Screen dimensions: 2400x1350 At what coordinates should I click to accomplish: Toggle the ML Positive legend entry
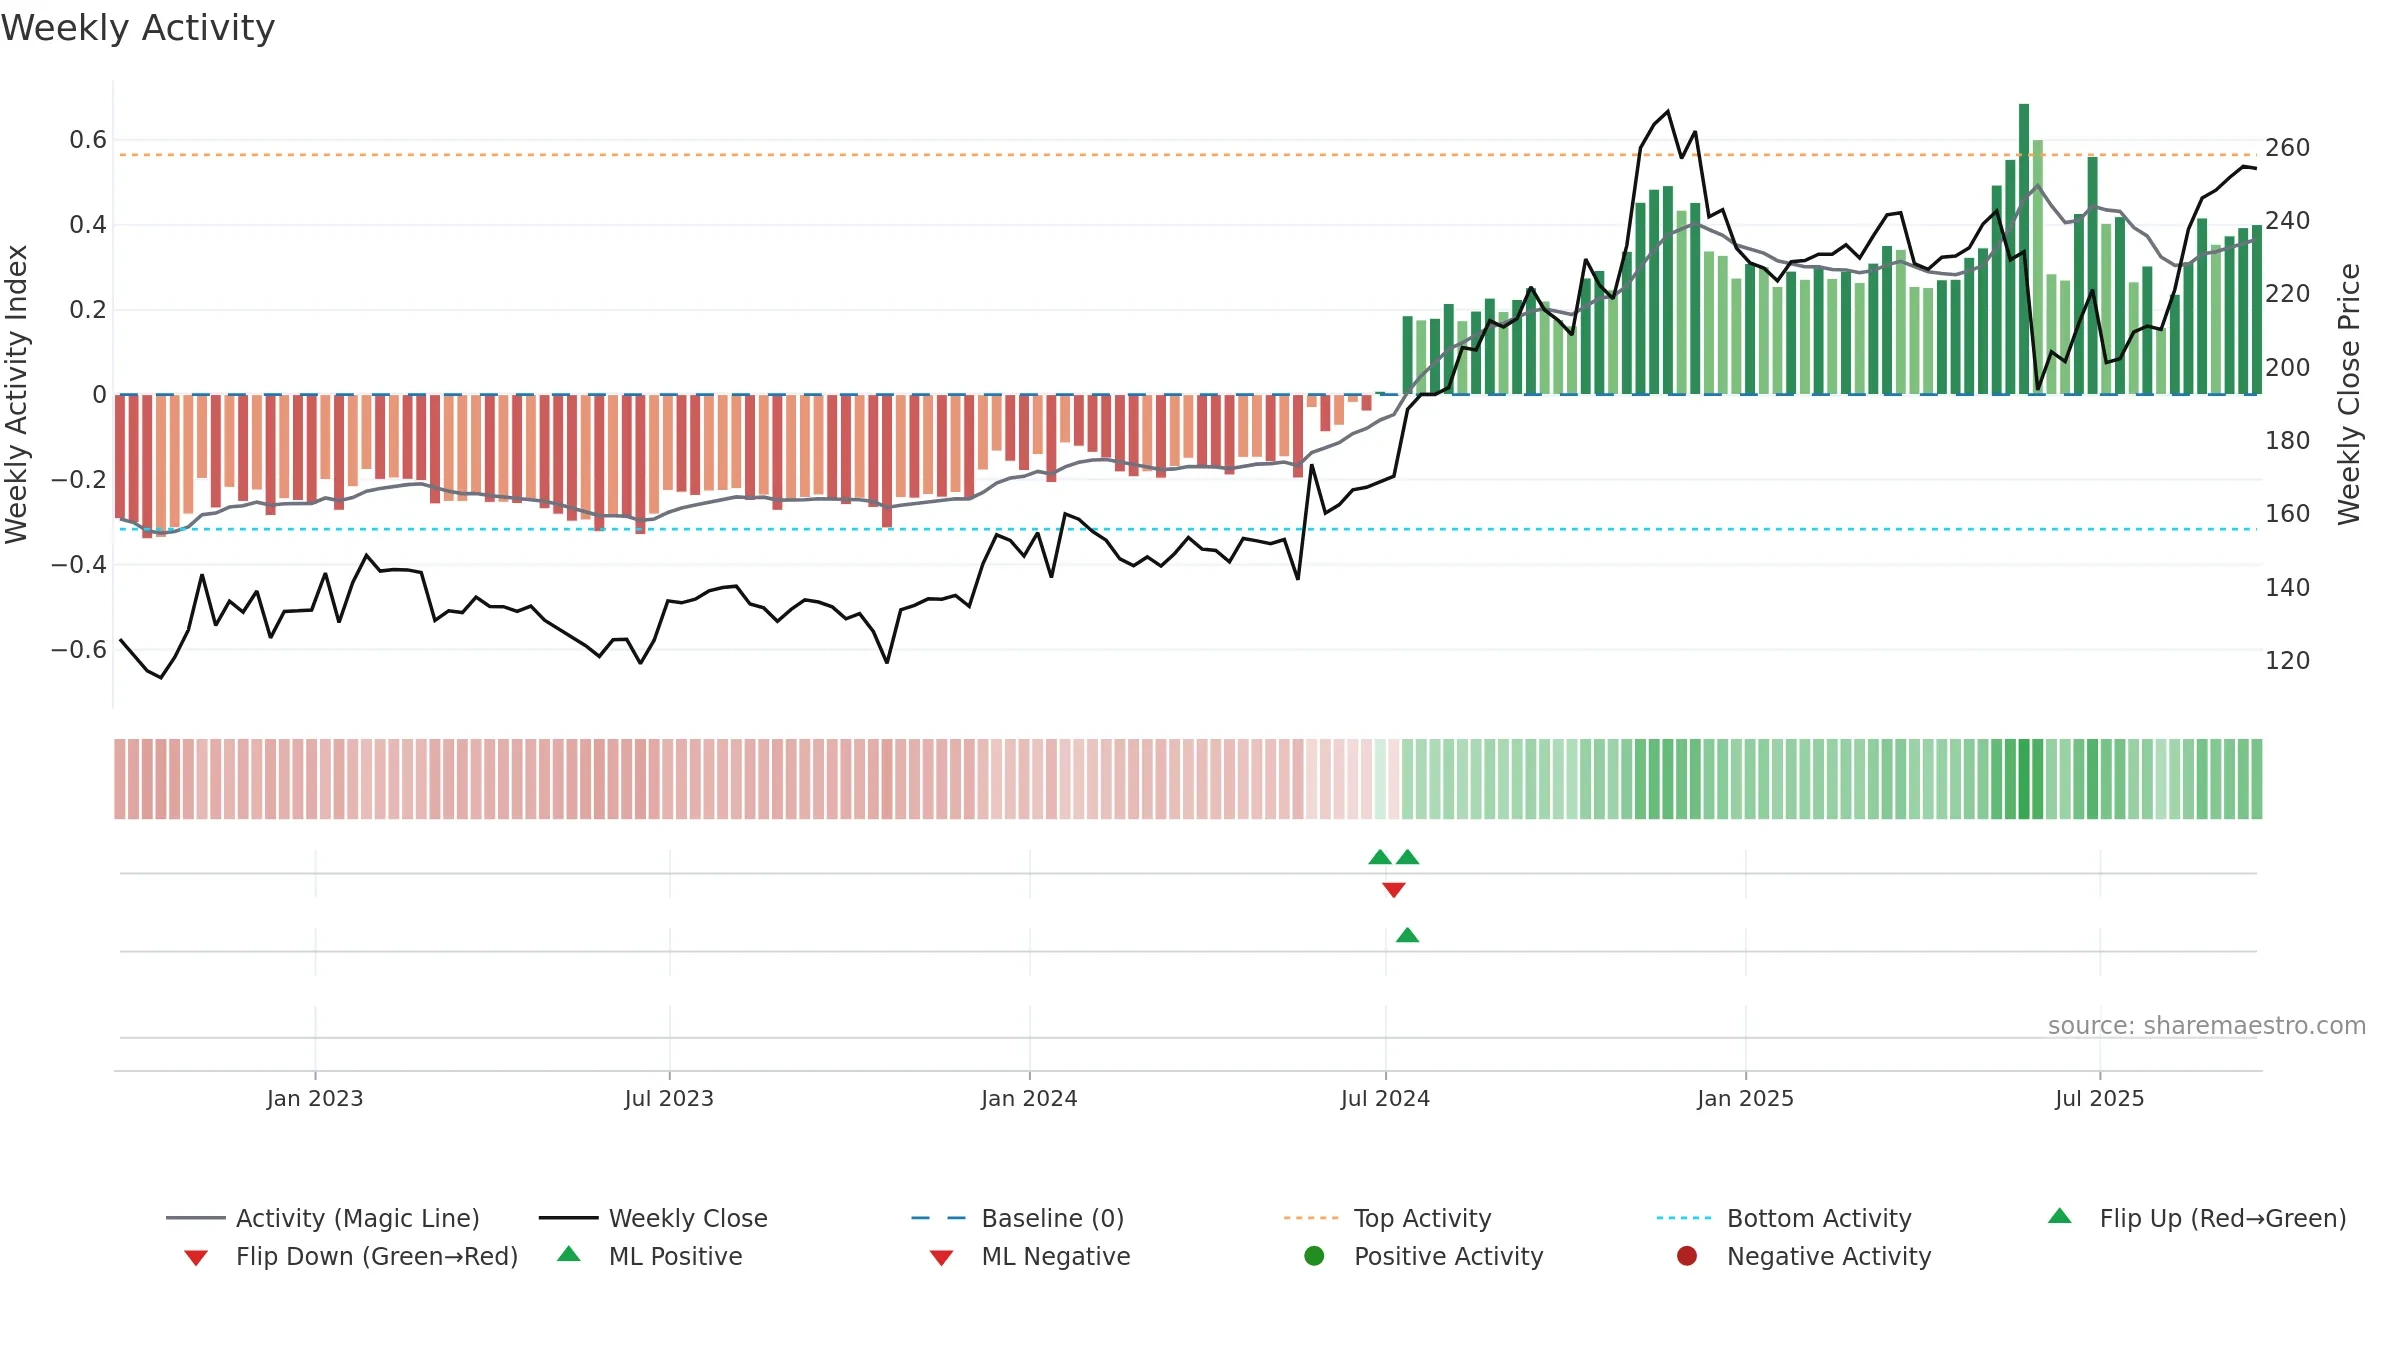[650, 1256]
